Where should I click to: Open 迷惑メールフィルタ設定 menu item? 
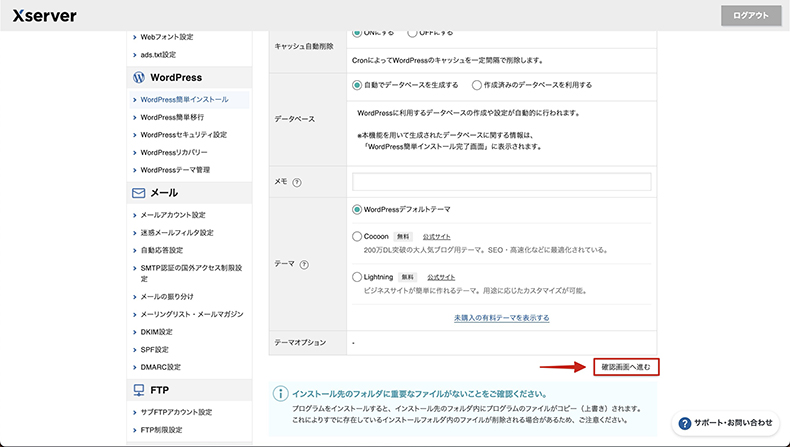click(x=177, y=232)
